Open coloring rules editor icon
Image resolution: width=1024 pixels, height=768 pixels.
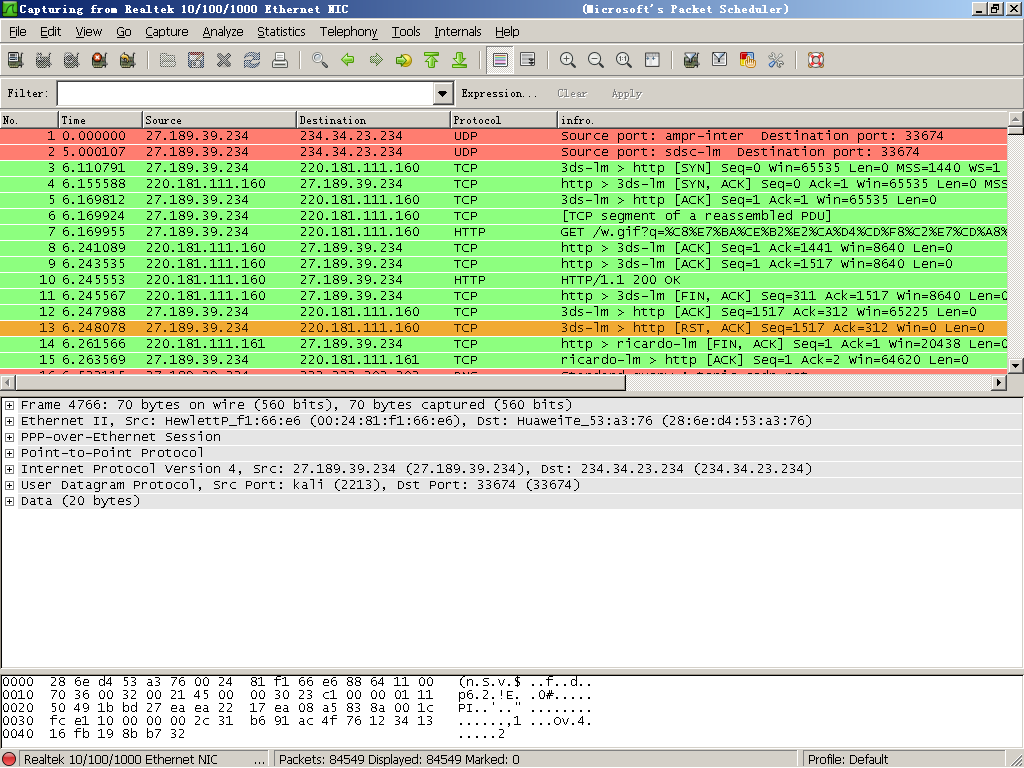pyautogui.click(x=748, y=61)
